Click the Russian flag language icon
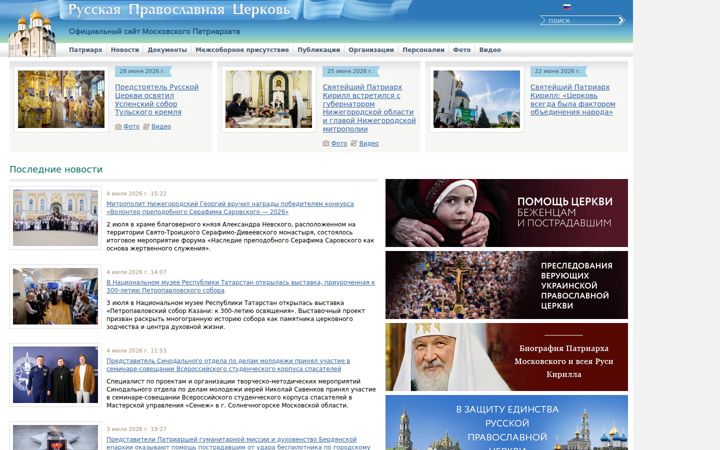720x450 pixels. [x=567, y=6]
